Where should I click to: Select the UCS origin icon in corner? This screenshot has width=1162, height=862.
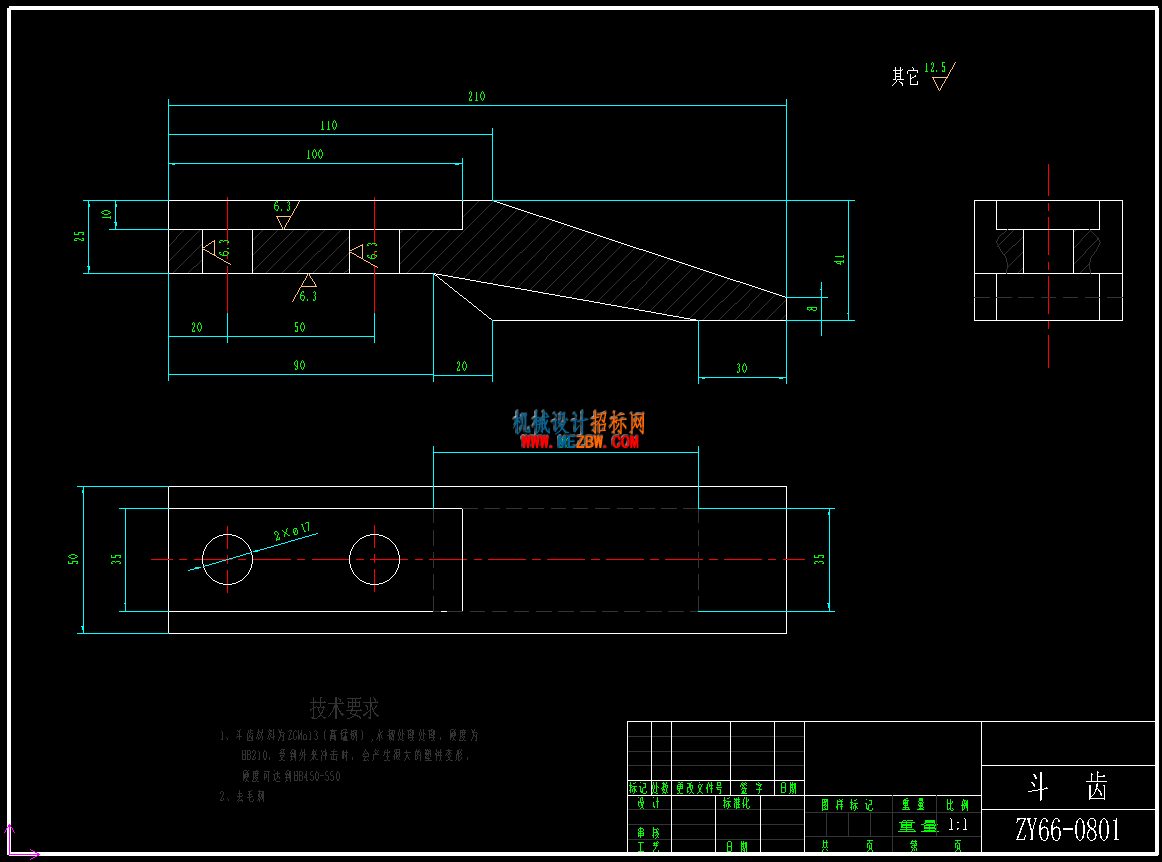coord(21,843)
